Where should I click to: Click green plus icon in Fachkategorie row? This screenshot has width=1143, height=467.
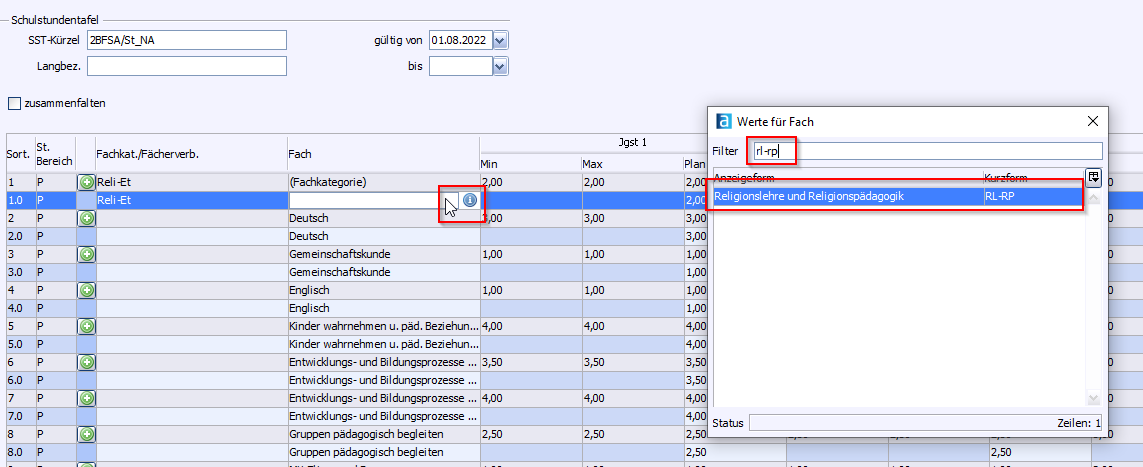[x=87, y=182]
